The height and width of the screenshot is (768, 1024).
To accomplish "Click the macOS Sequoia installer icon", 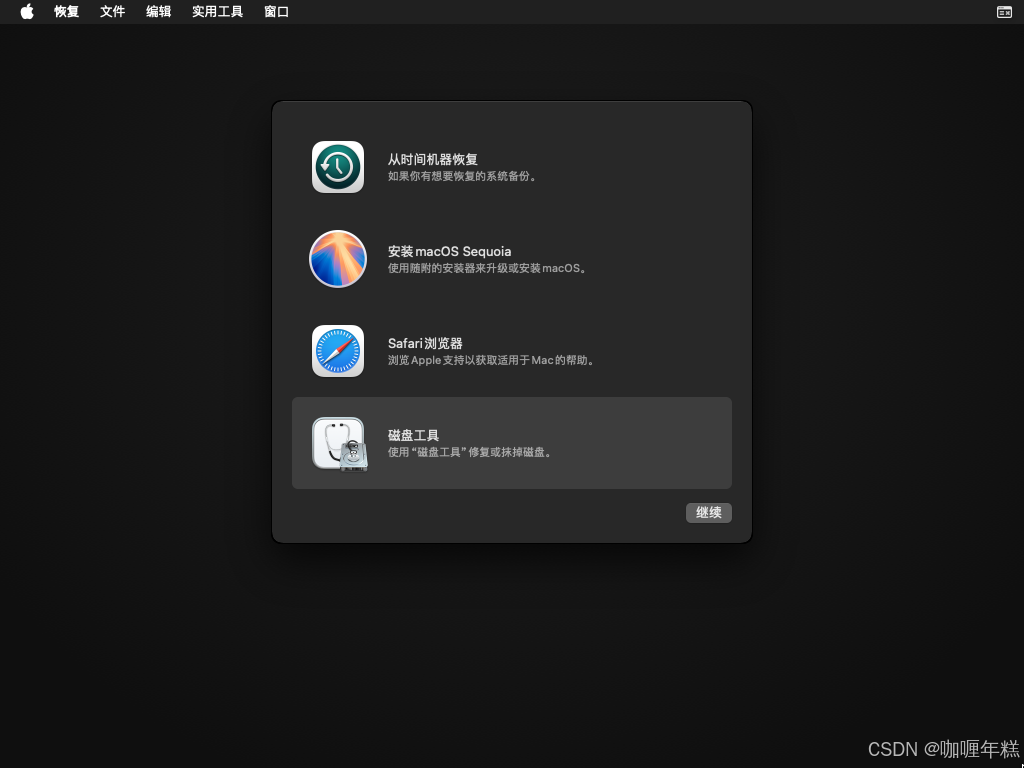I will [338, 259].
